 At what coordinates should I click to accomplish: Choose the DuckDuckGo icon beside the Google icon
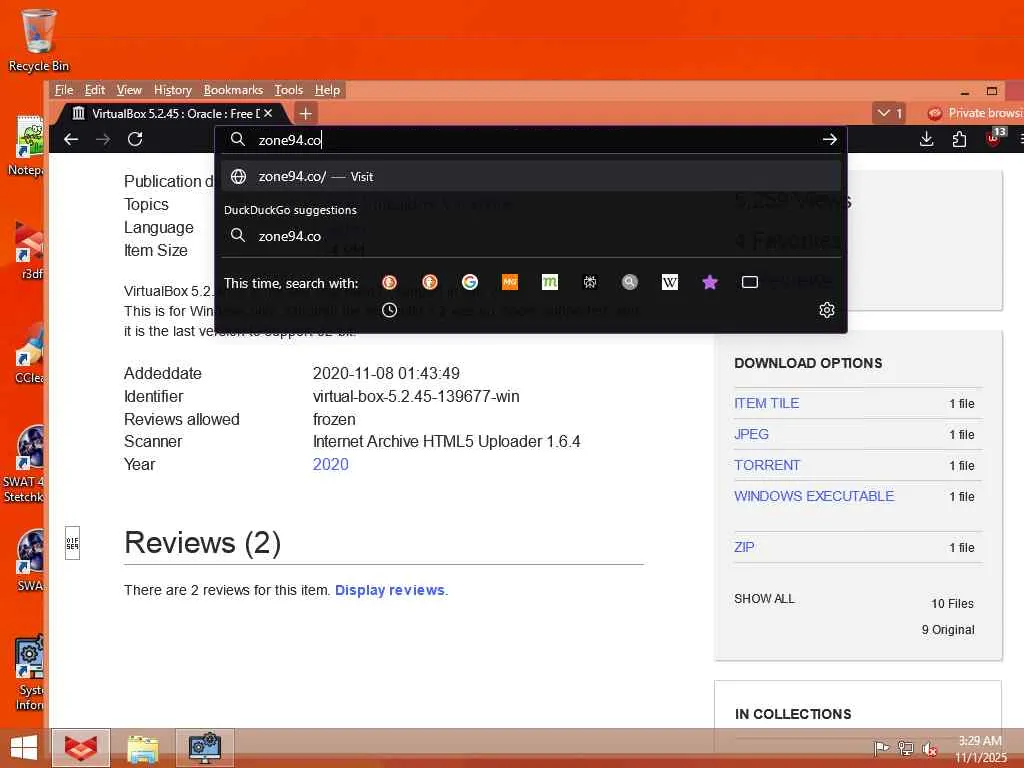429,282
